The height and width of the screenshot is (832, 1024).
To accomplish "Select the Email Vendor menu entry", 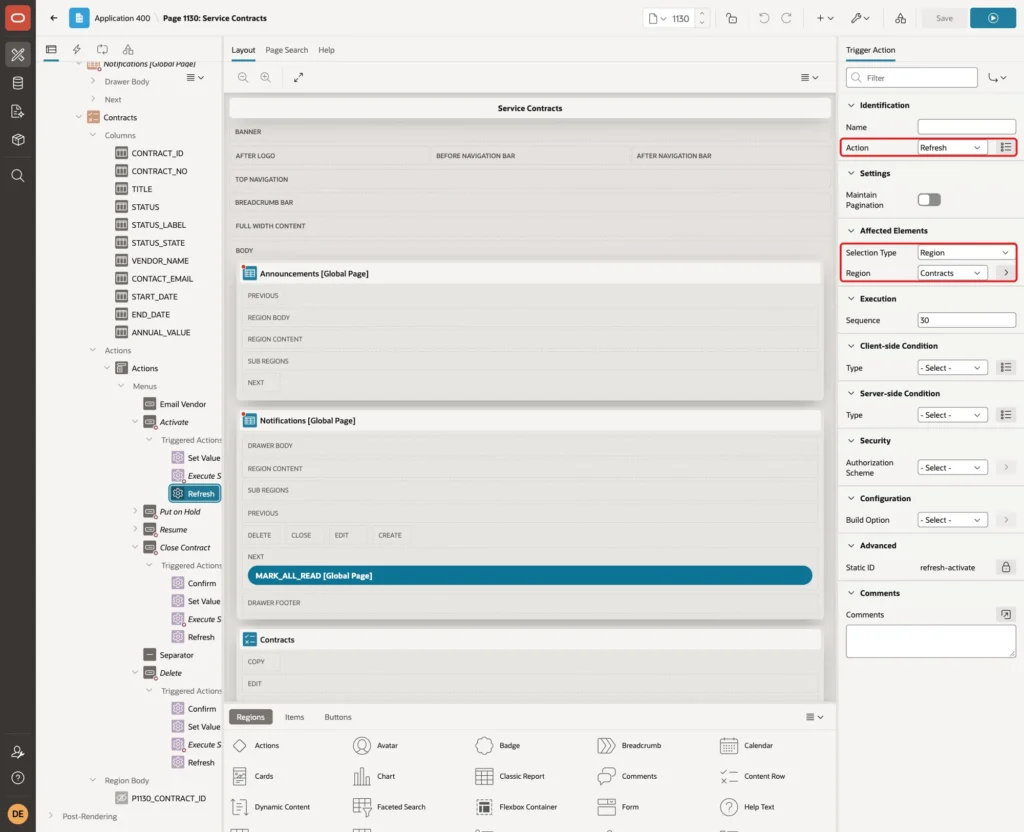I will 174,404.
